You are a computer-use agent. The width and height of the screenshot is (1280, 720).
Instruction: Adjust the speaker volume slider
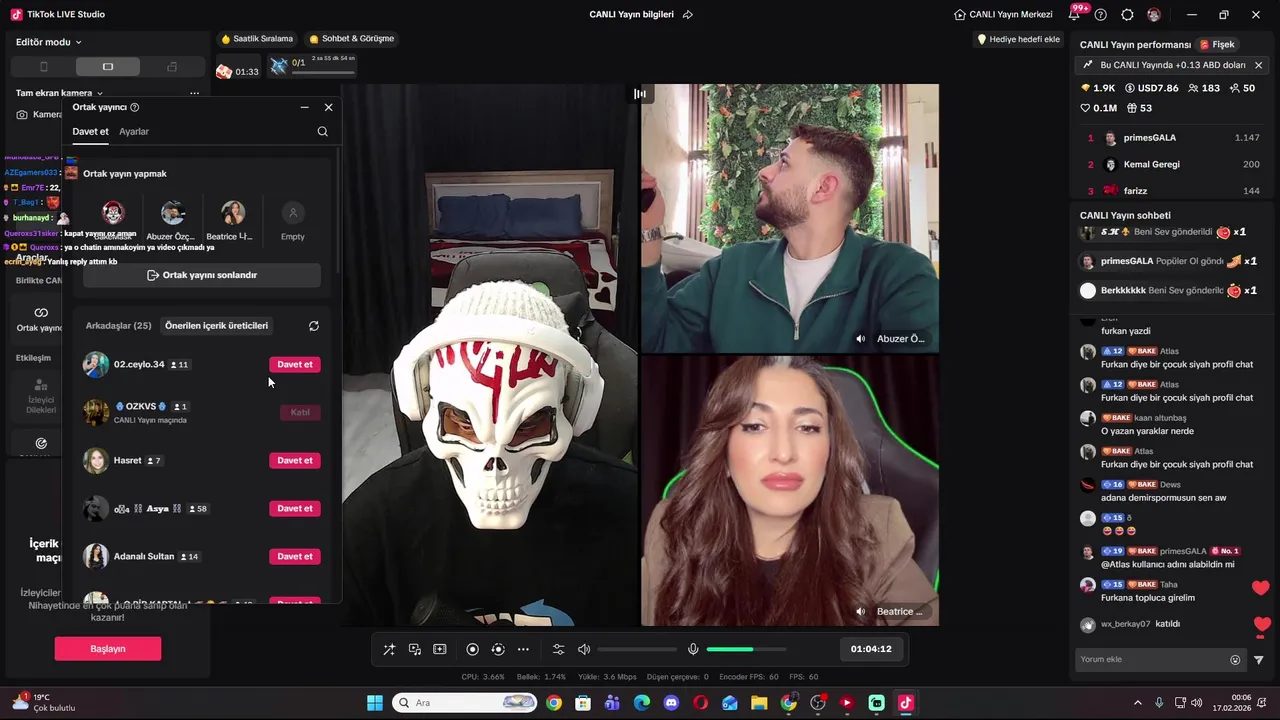(637, 649)
